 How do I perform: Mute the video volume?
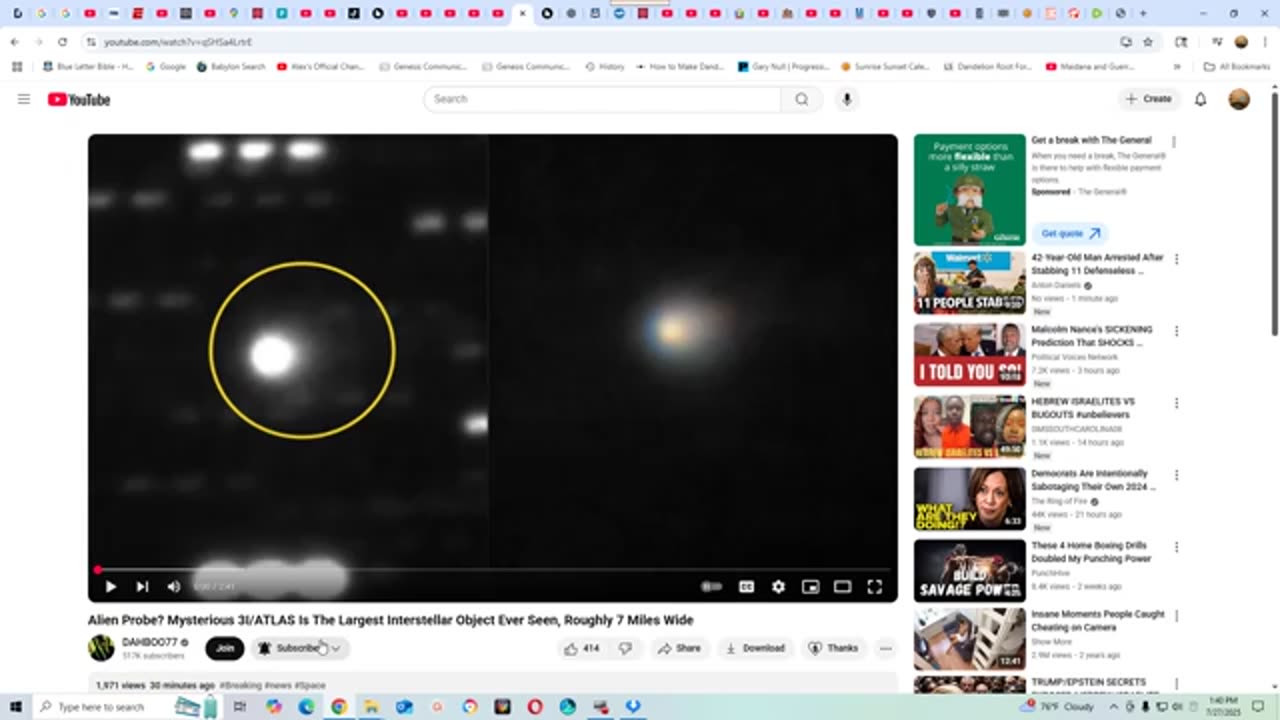(x=173, y=587)
